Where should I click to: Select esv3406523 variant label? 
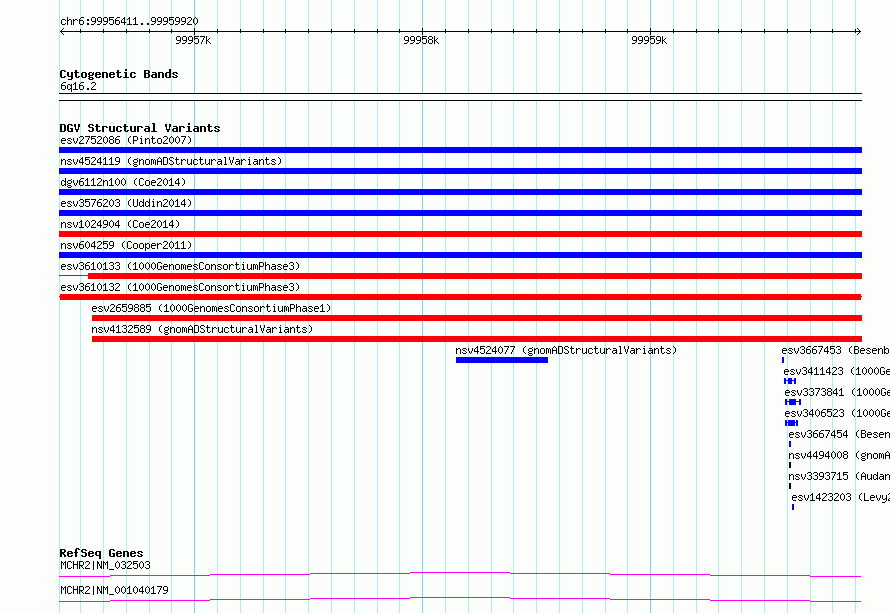(837, 413)
